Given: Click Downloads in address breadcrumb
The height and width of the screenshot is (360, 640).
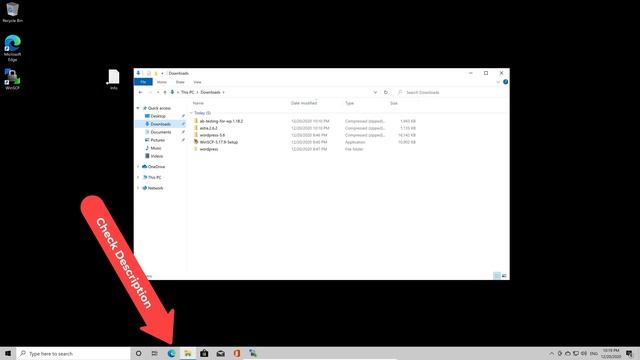Looking at the screenshot, I should pyautogui.click(x=211, y=92).
